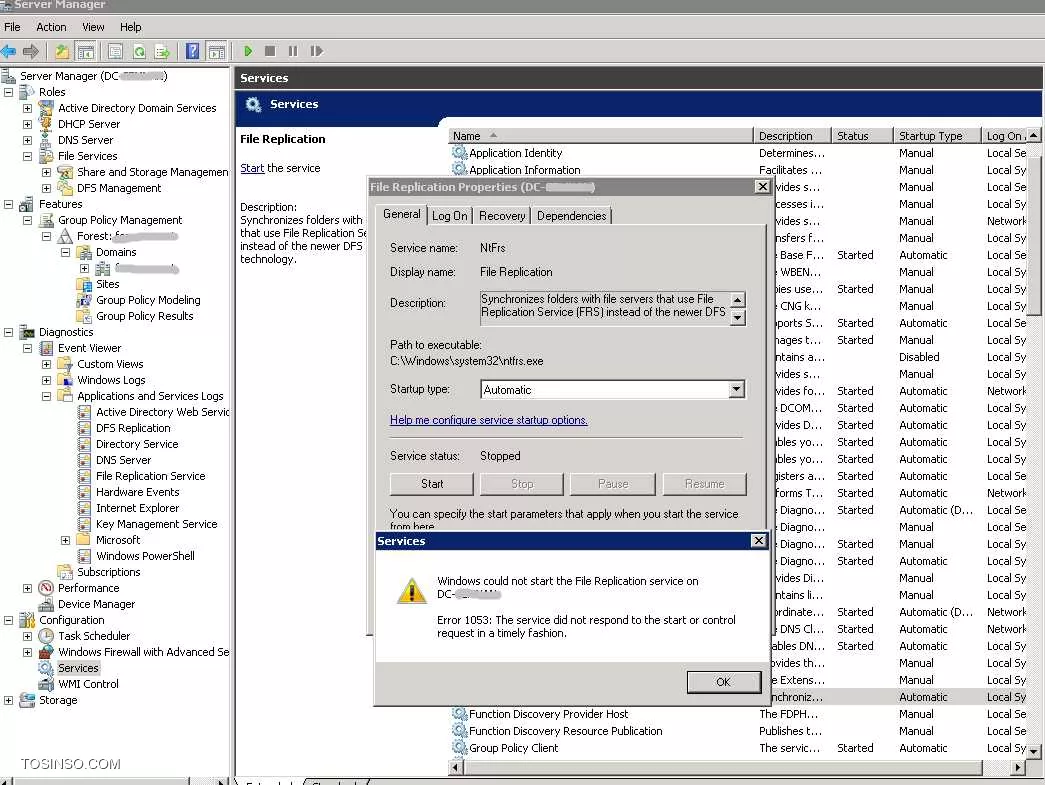
Task: Select Performance icon in the tree
Action: click(46, 588)
